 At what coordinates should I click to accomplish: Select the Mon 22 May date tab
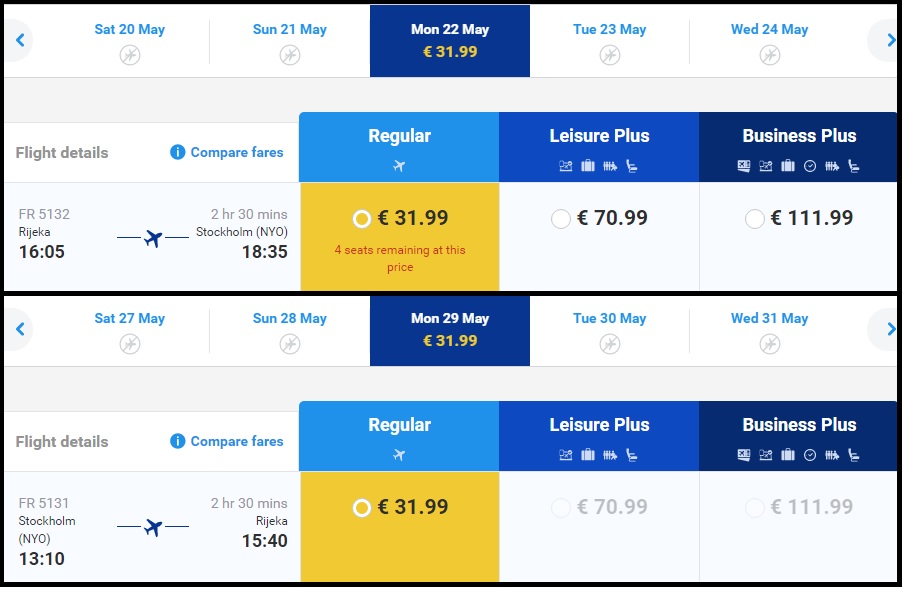[x=450, y=40]
